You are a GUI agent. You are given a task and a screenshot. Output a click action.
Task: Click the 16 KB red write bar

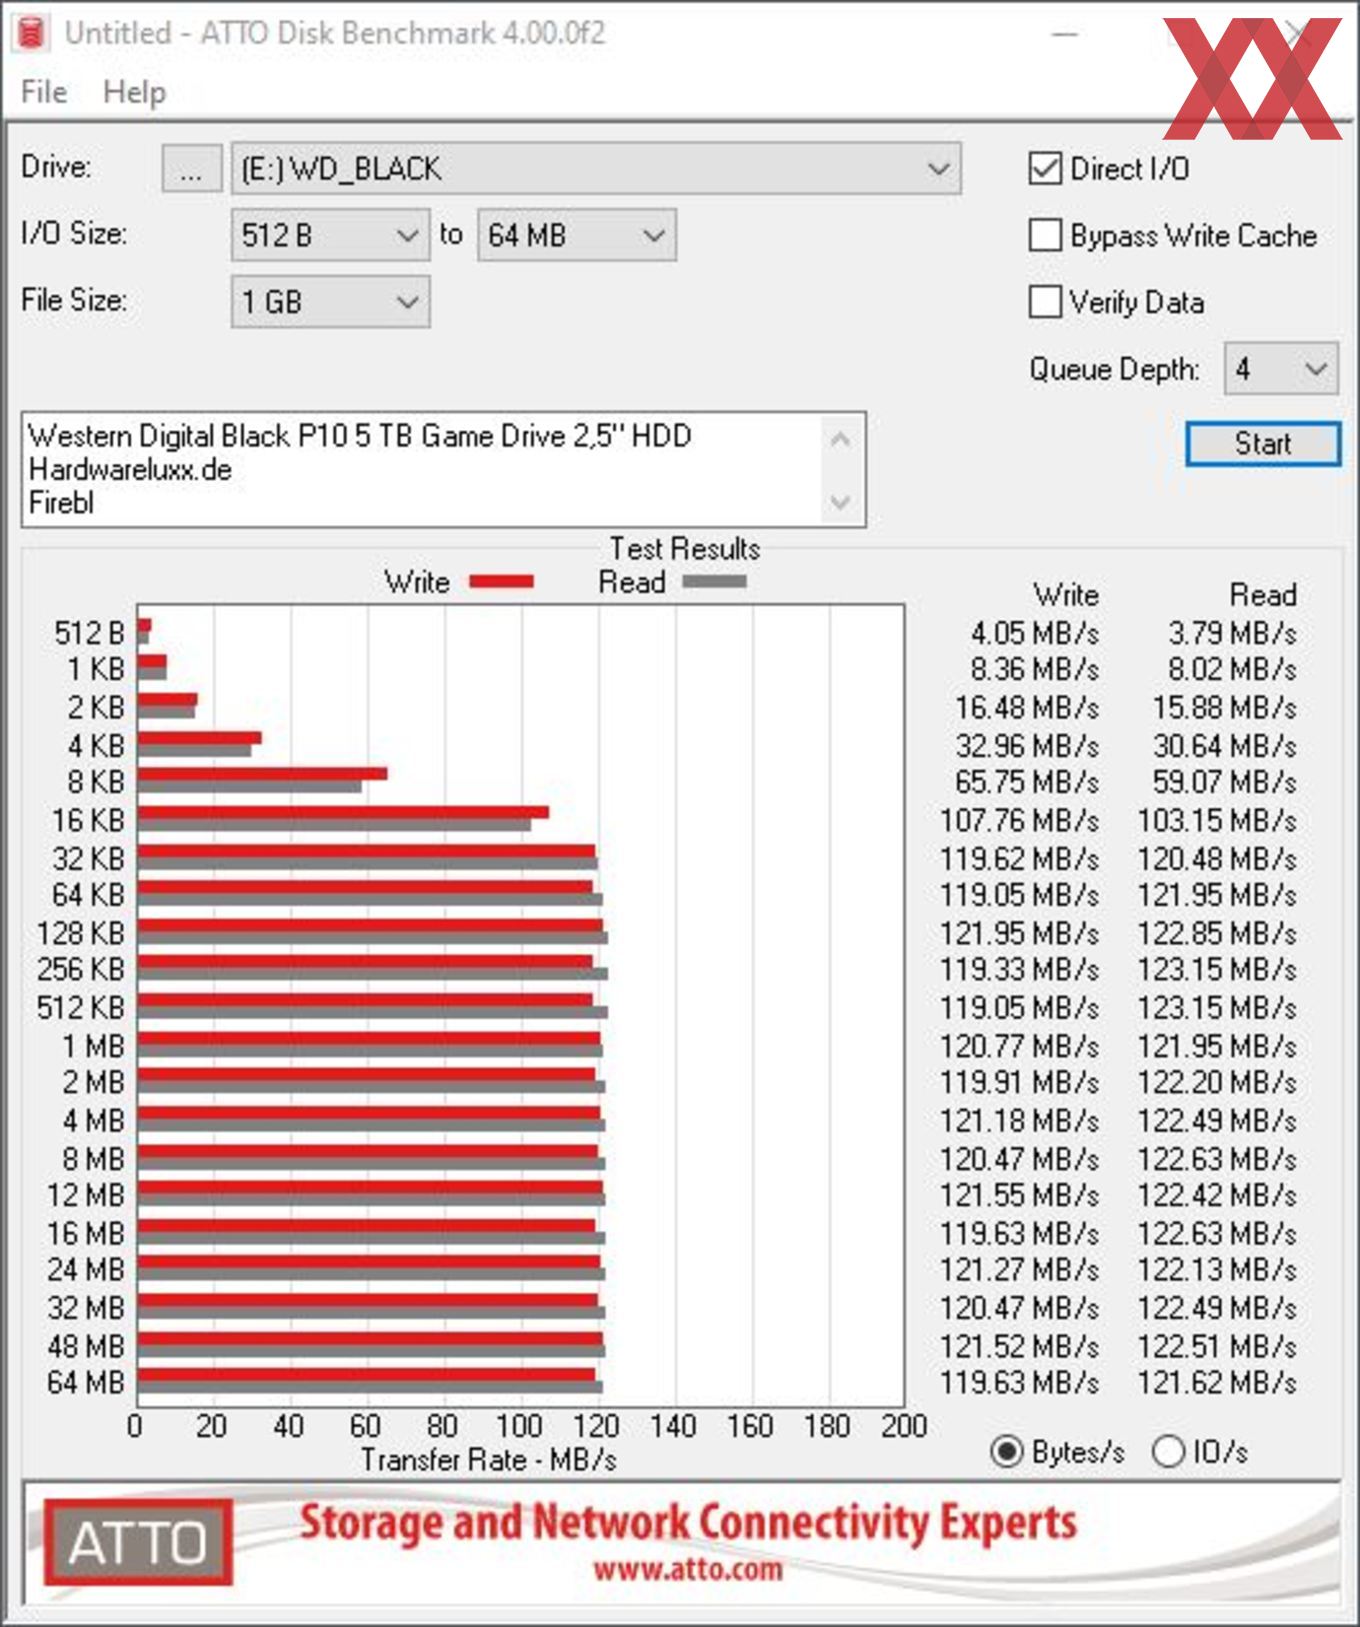tap(343, 813)
